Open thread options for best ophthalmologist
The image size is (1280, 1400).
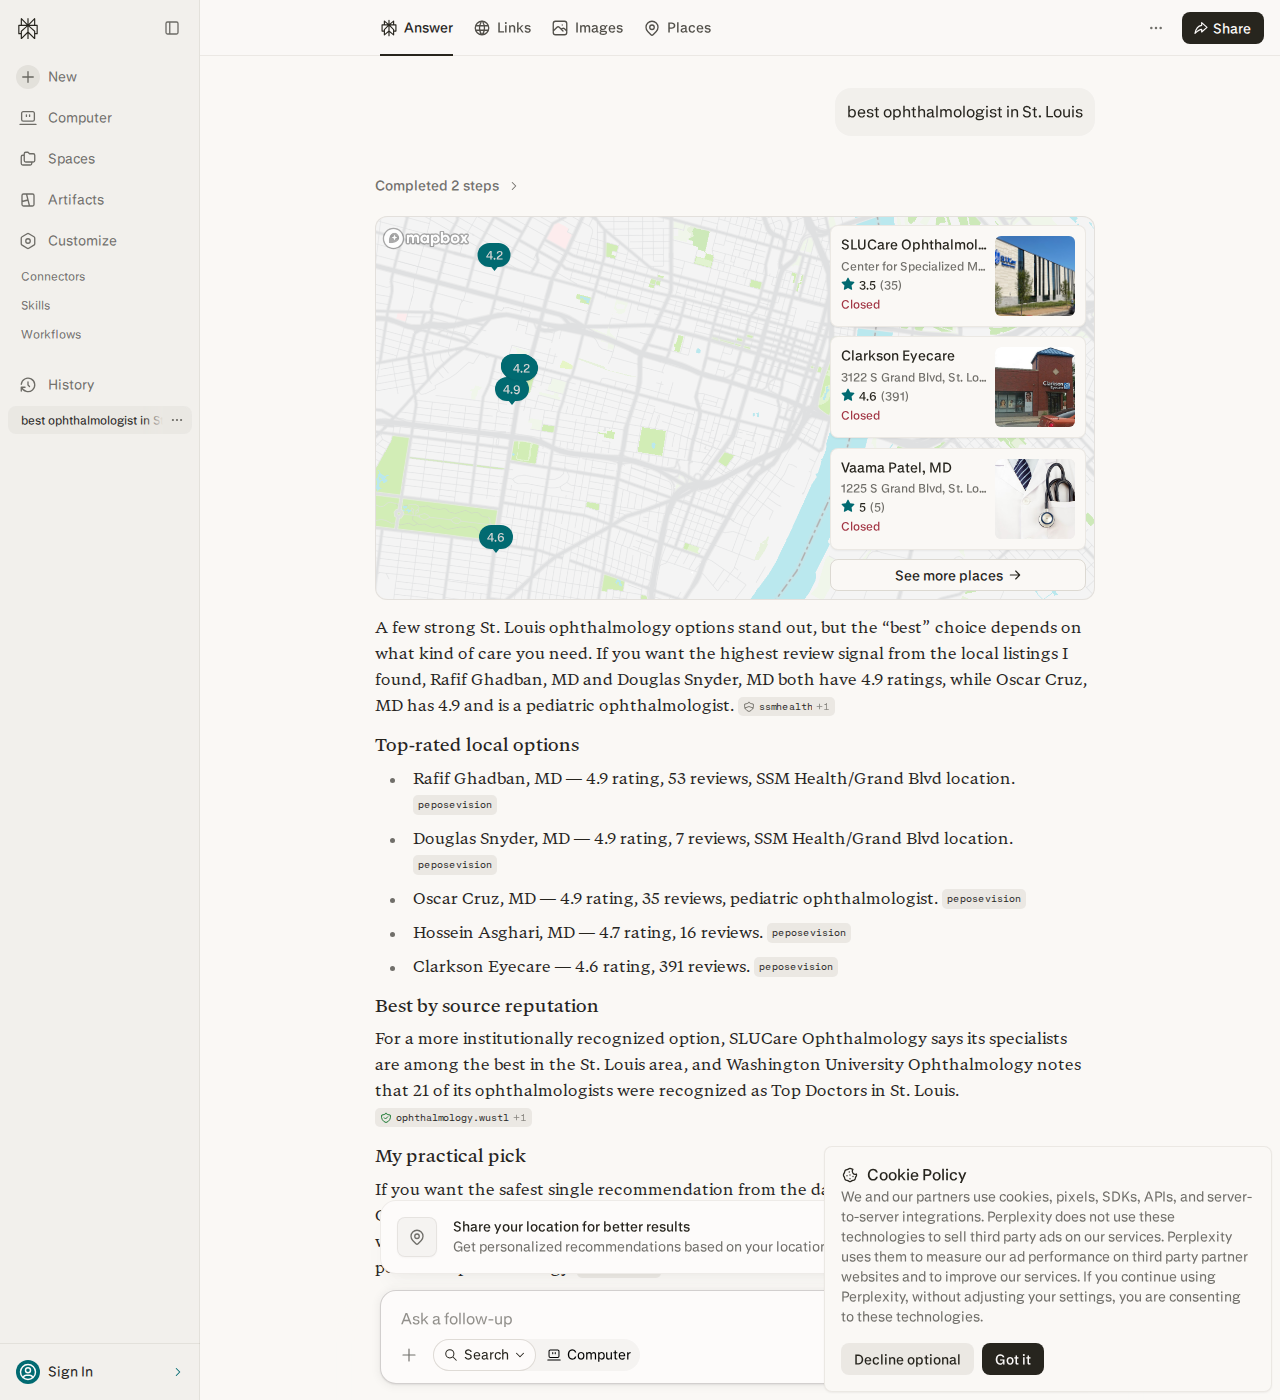[x=177, y=420]
